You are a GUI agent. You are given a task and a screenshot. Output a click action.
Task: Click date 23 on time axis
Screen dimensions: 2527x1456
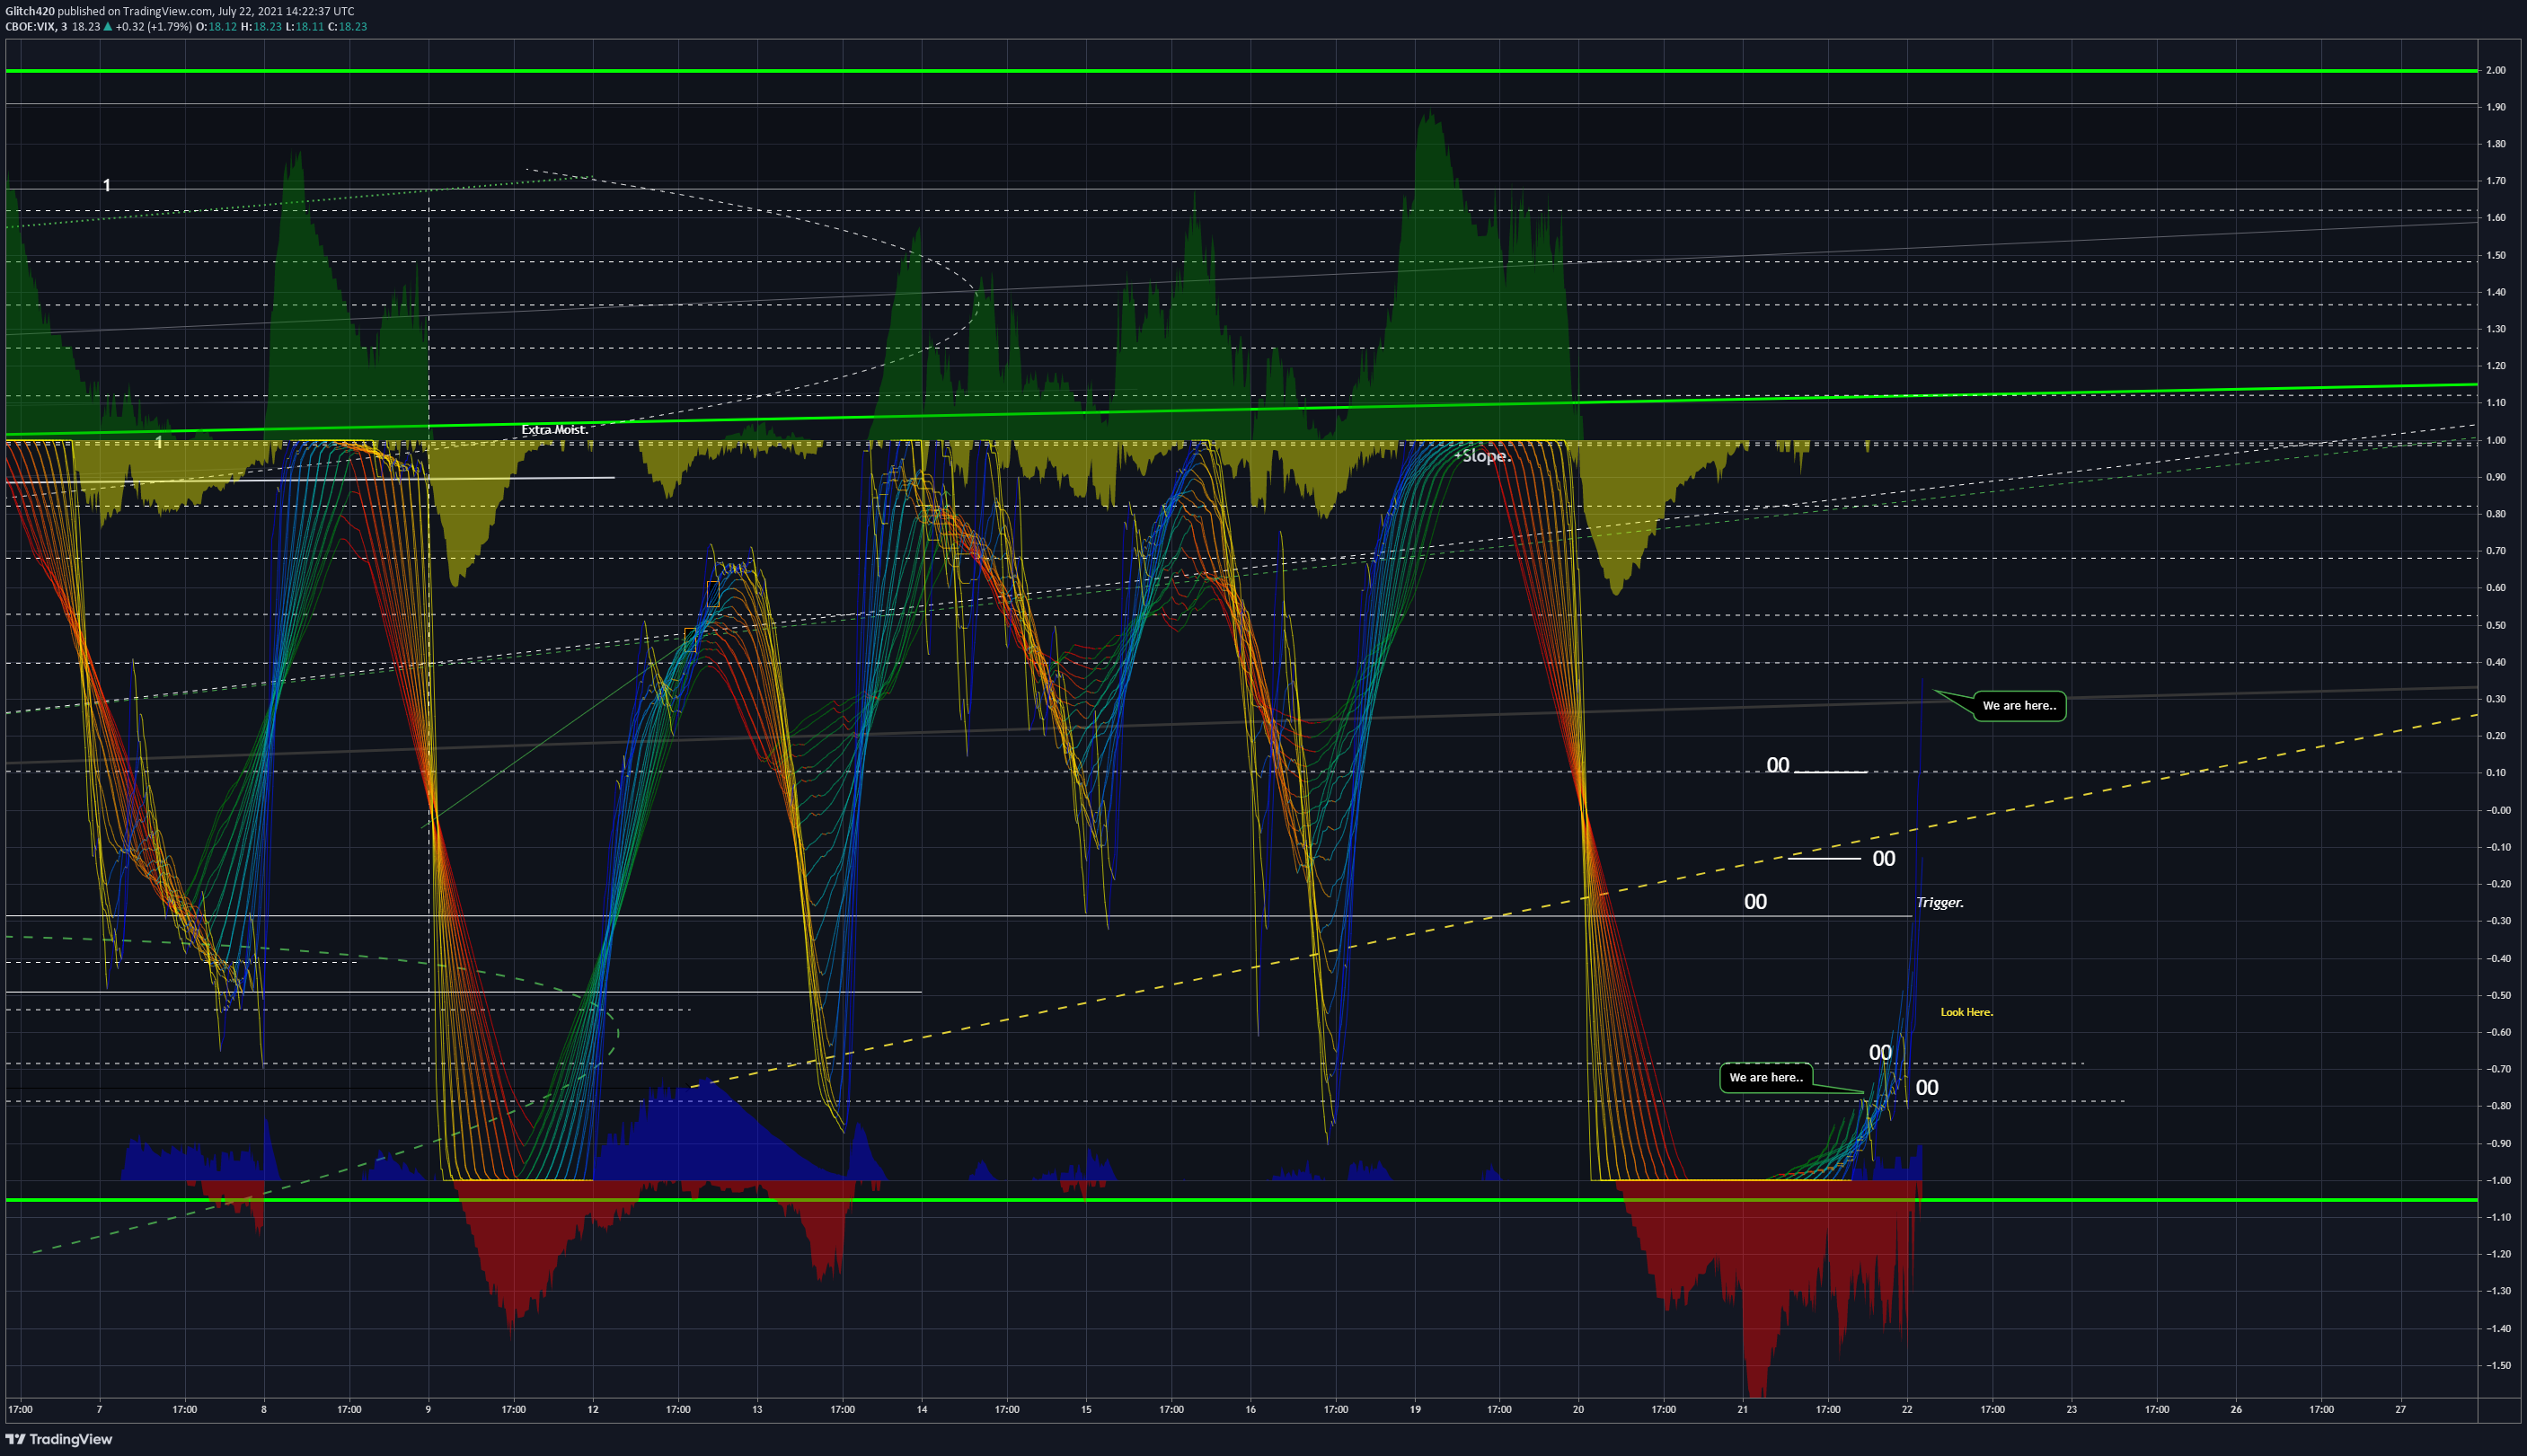click(x=2071, y=1409)
